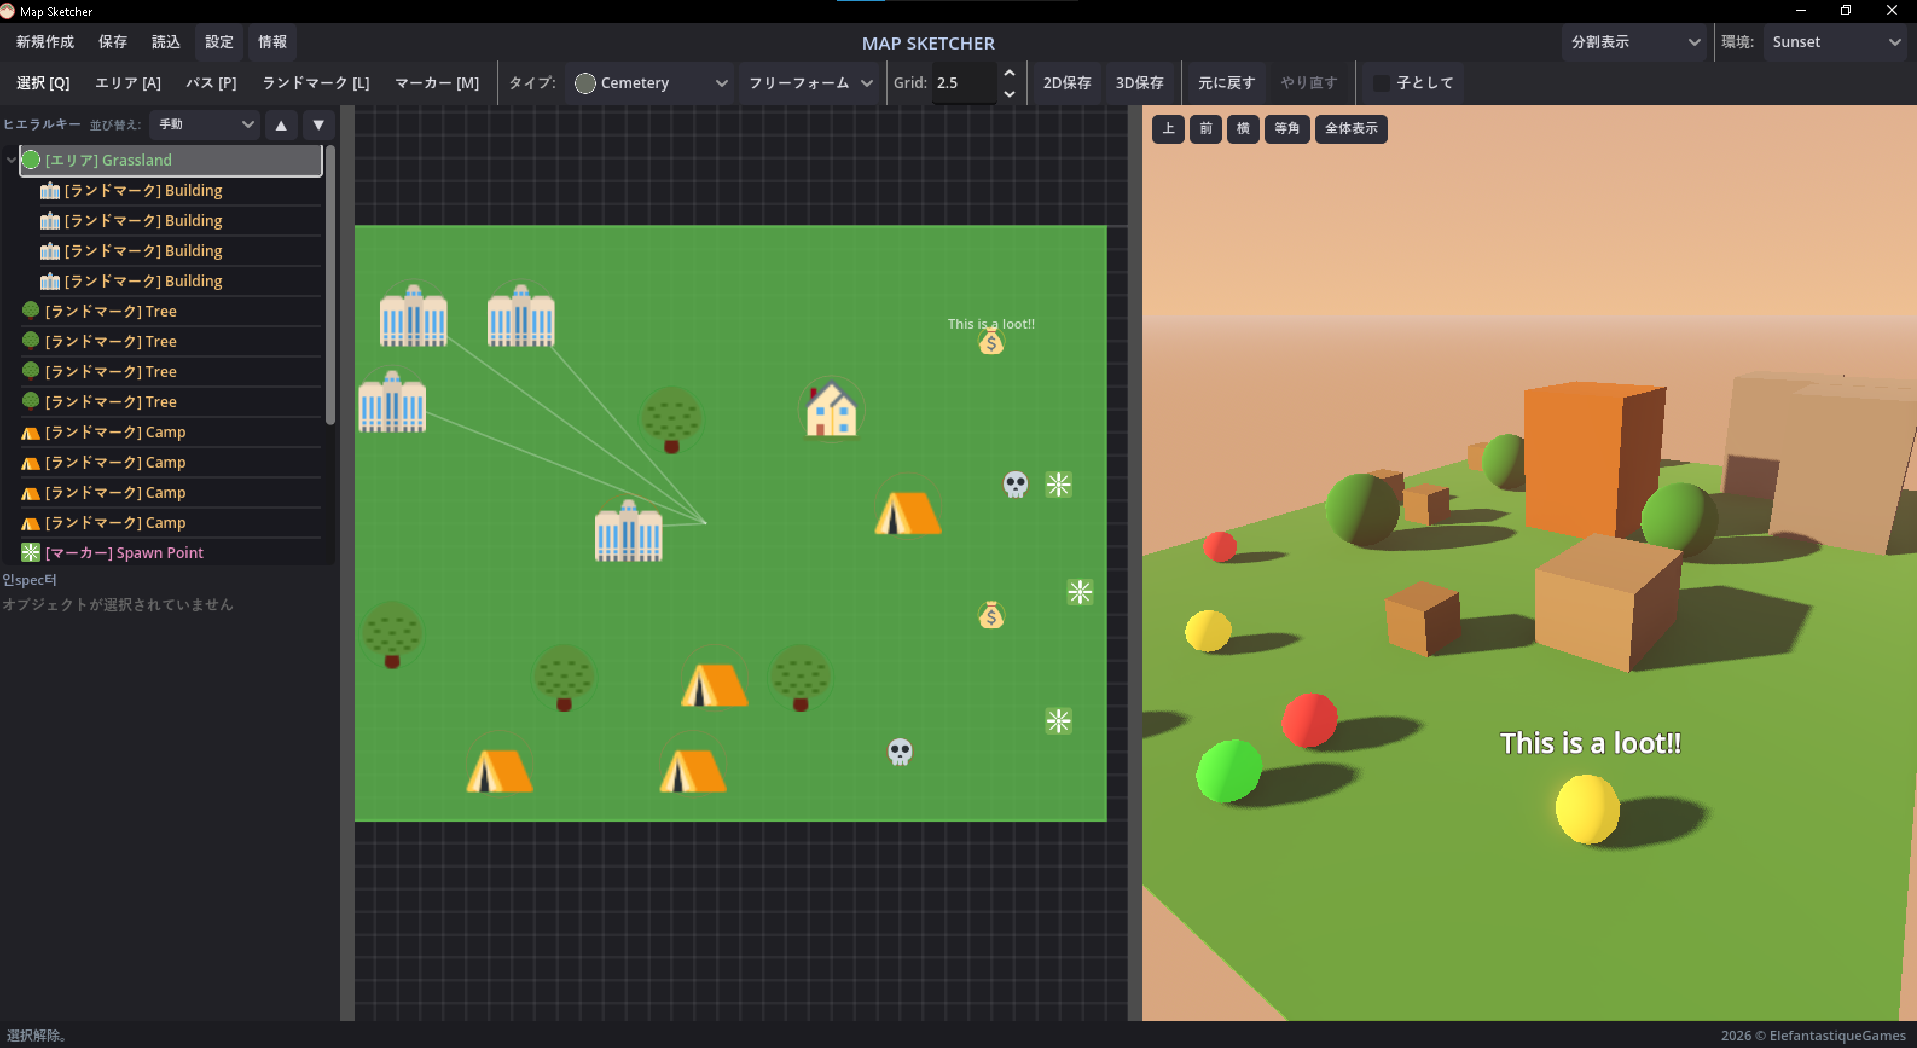Switch 3D view to 等角 isometric

pos(1286,128)
